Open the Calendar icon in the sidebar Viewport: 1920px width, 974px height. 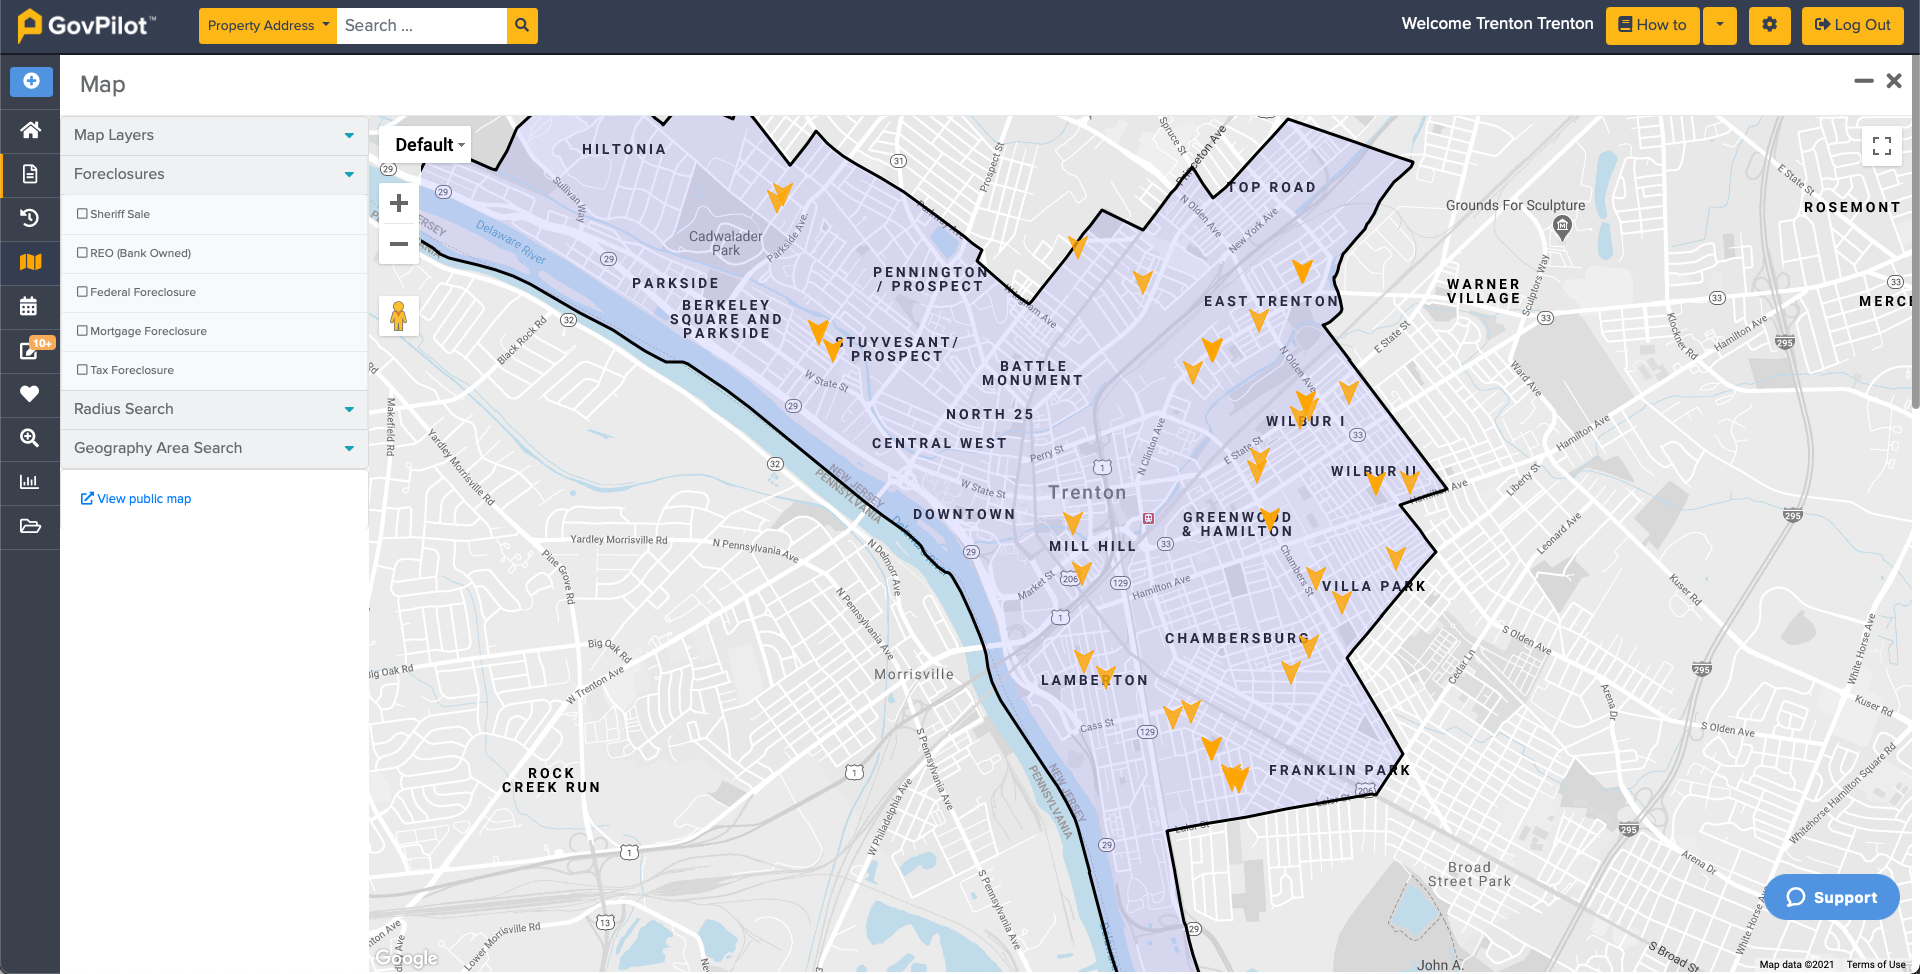pos(31,307)
